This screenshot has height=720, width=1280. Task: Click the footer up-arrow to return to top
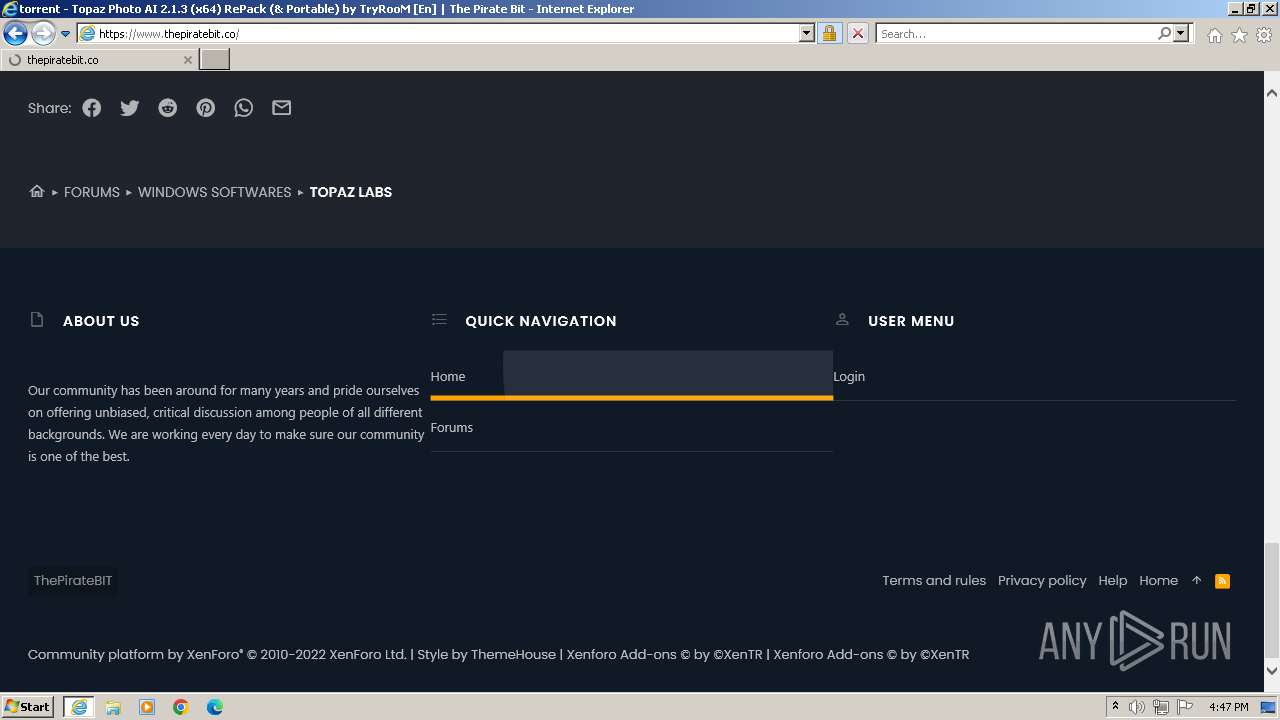1196,580
